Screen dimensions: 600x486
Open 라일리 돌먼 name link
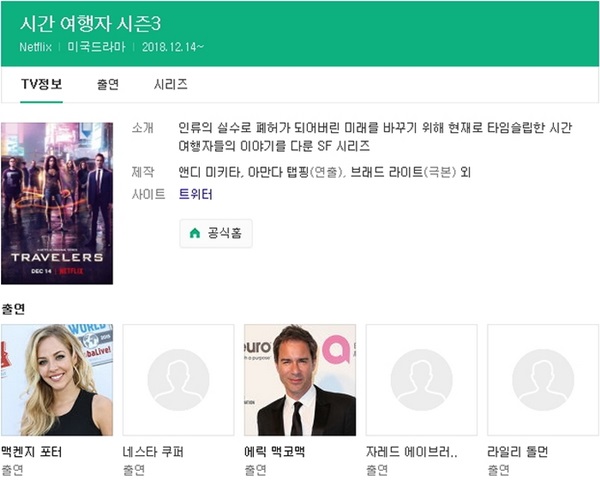click(518, 452)
